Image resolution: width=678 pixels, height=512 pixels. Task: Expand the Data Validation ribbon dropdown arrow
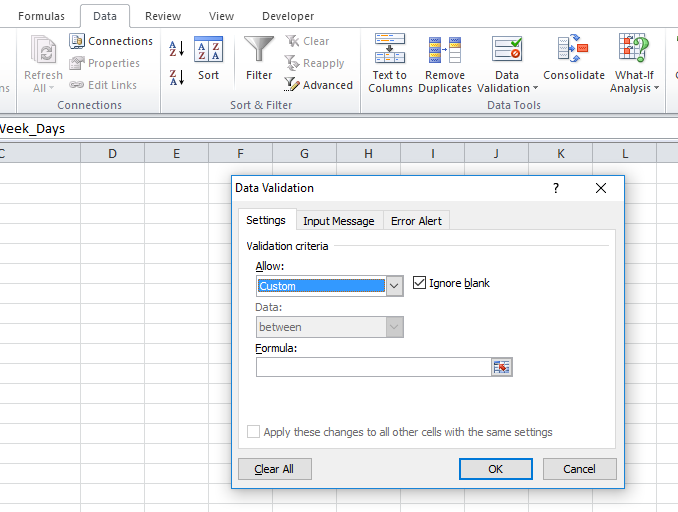coord(535,88)
